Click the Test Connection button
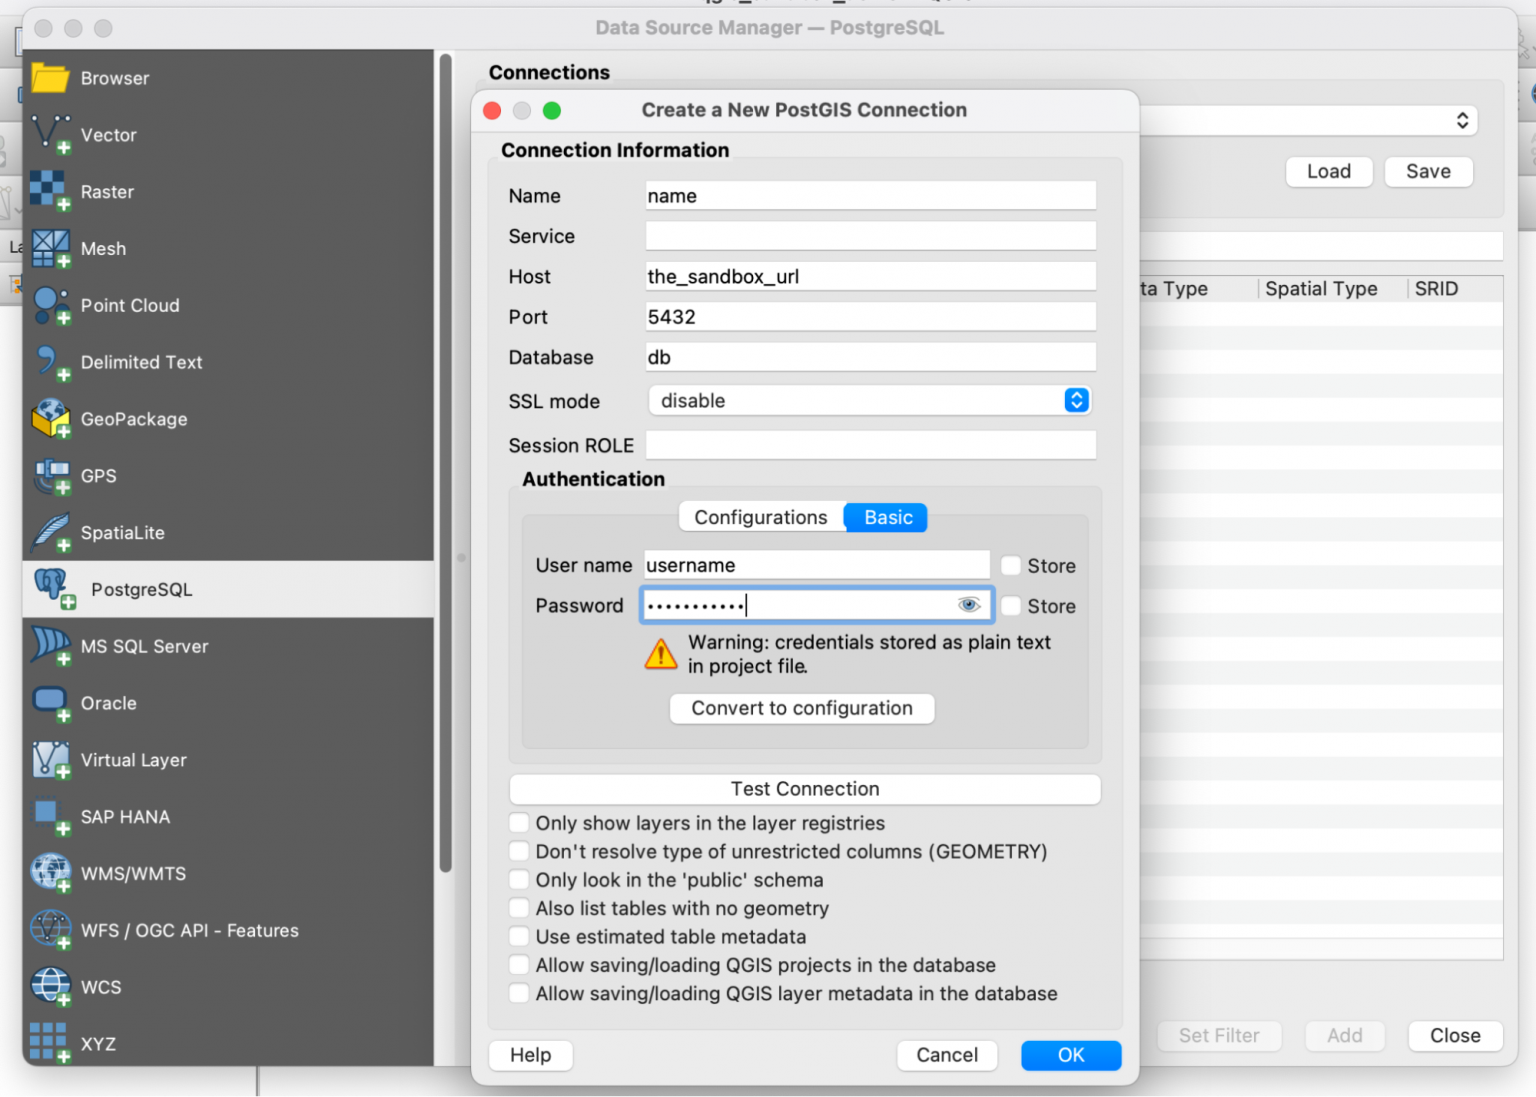 [x=804, y=789]
